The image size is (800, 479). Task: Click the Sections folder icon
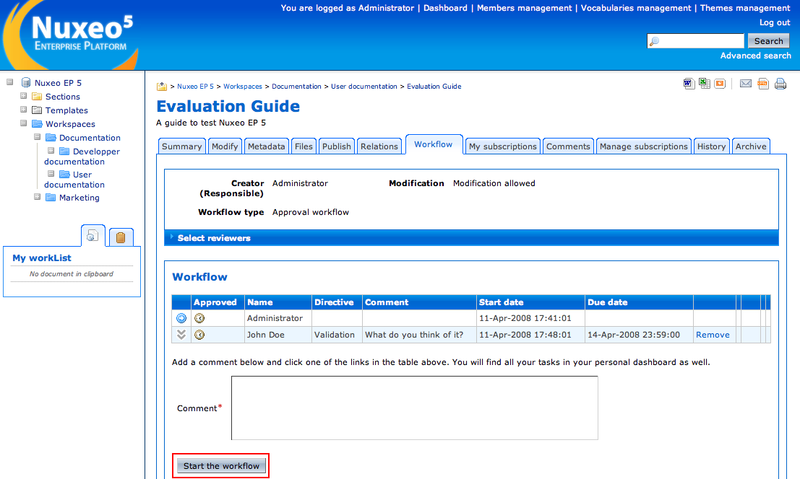tap(37, 96)
